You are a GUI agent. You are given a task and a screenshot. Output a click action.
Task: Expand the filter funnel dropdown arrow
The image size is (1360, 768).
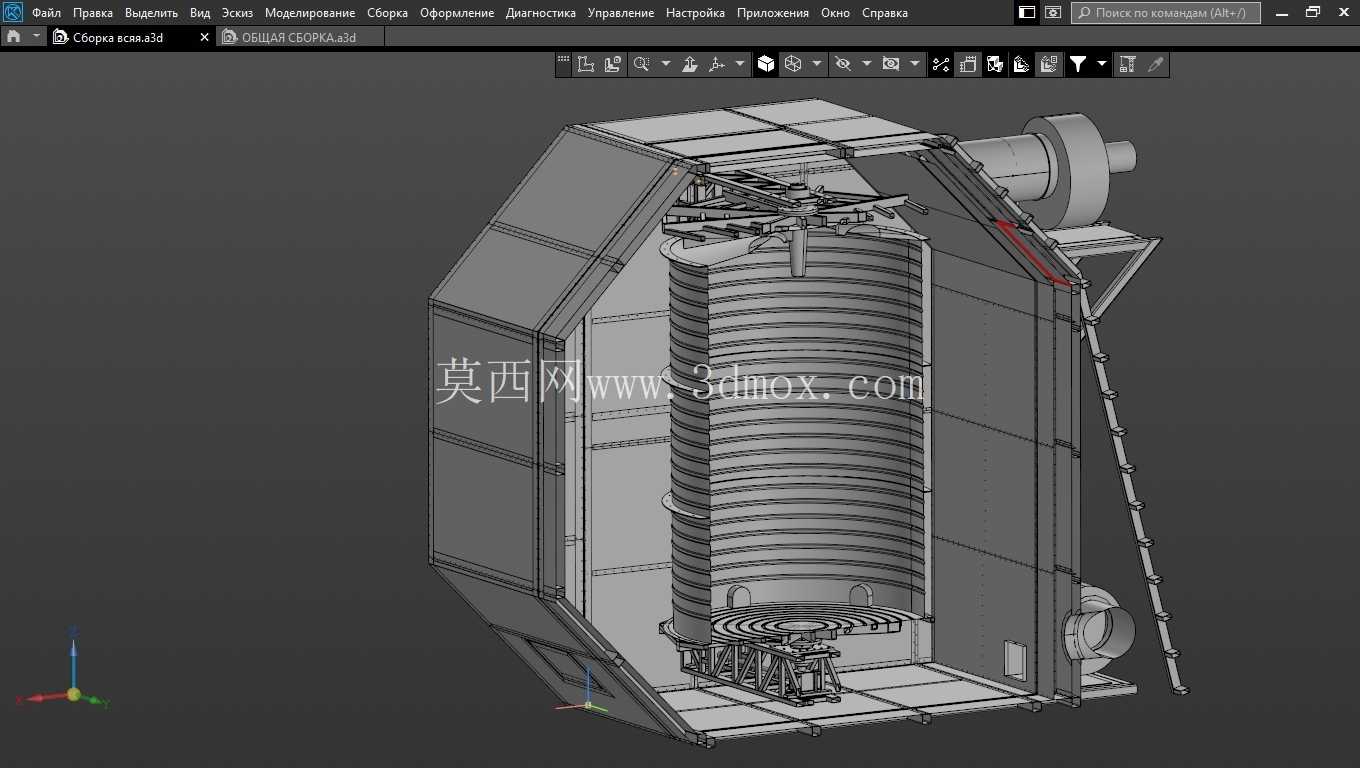click(1102, 64)
